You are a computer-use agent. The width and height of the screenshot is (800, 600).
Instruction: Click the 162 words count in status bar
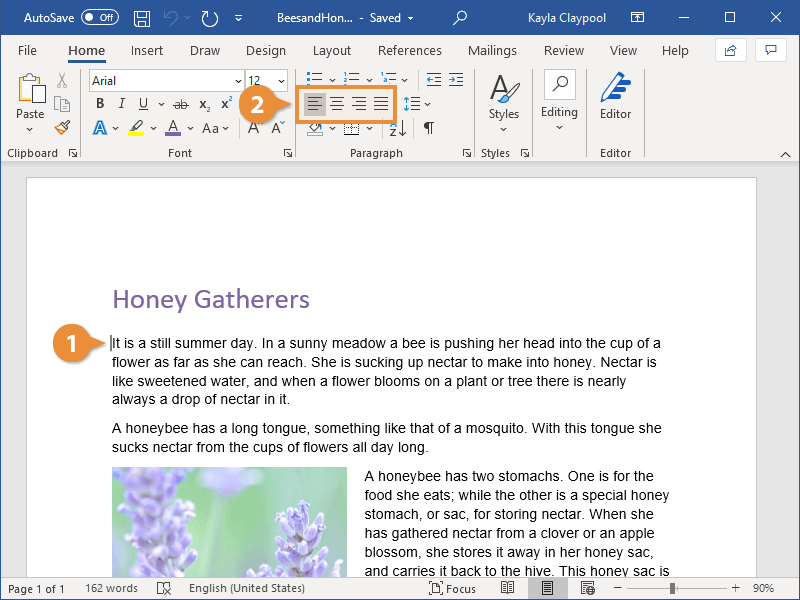[111, 589]
